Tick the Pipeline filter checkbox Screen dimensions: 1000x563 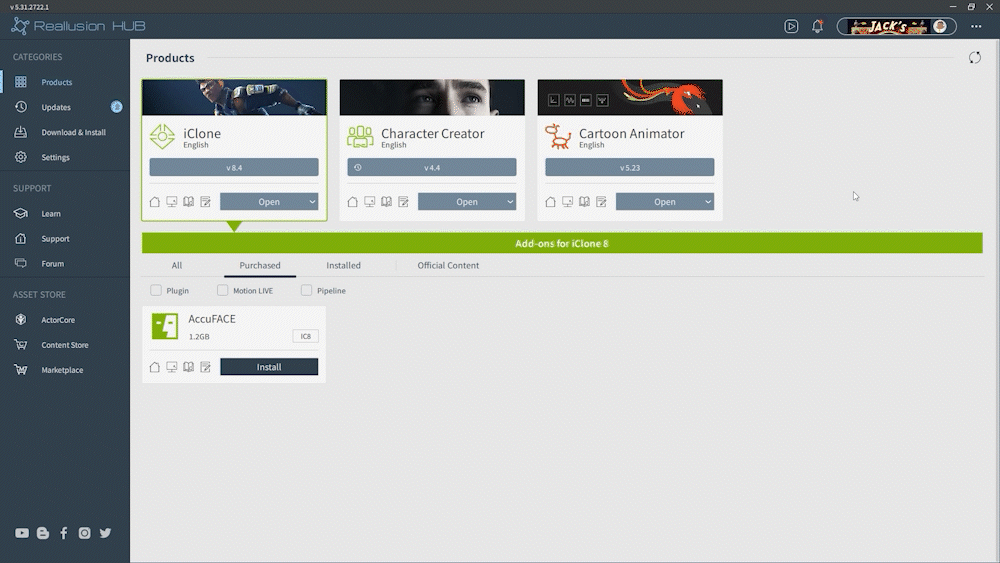307,291
